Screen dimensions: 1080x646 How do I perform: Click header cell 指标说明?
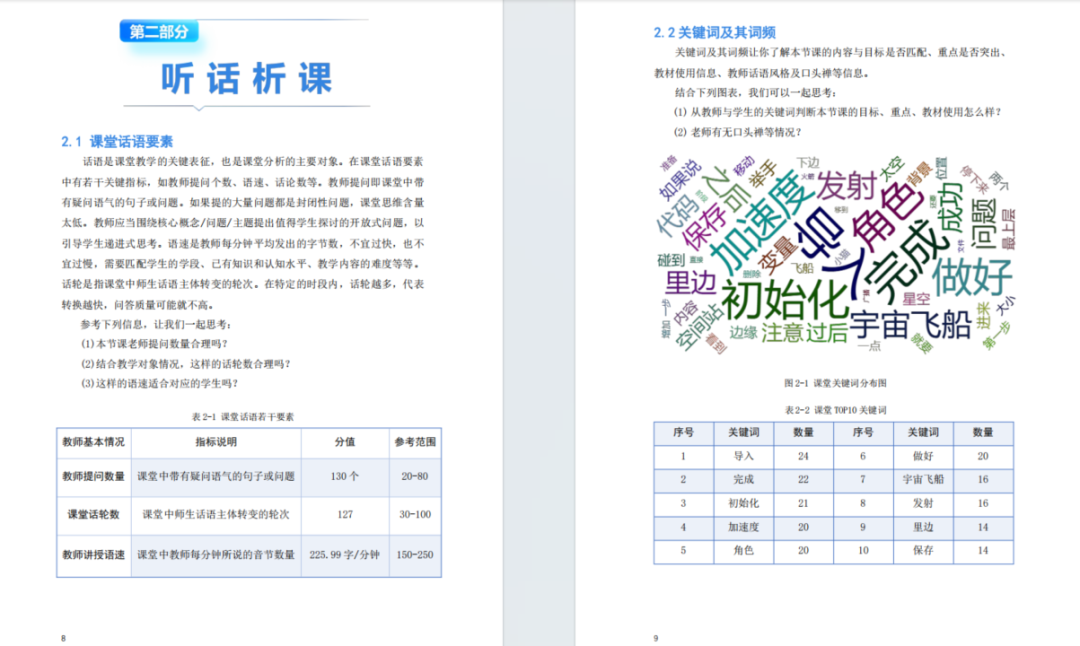point(216,442)
